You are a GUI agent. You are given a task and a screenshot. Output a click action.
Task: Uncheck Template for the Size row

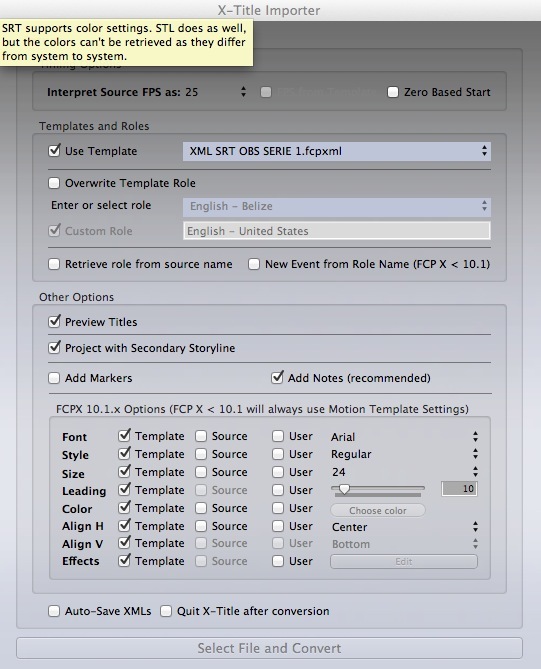pyautogui.click(x=124, y=471)
